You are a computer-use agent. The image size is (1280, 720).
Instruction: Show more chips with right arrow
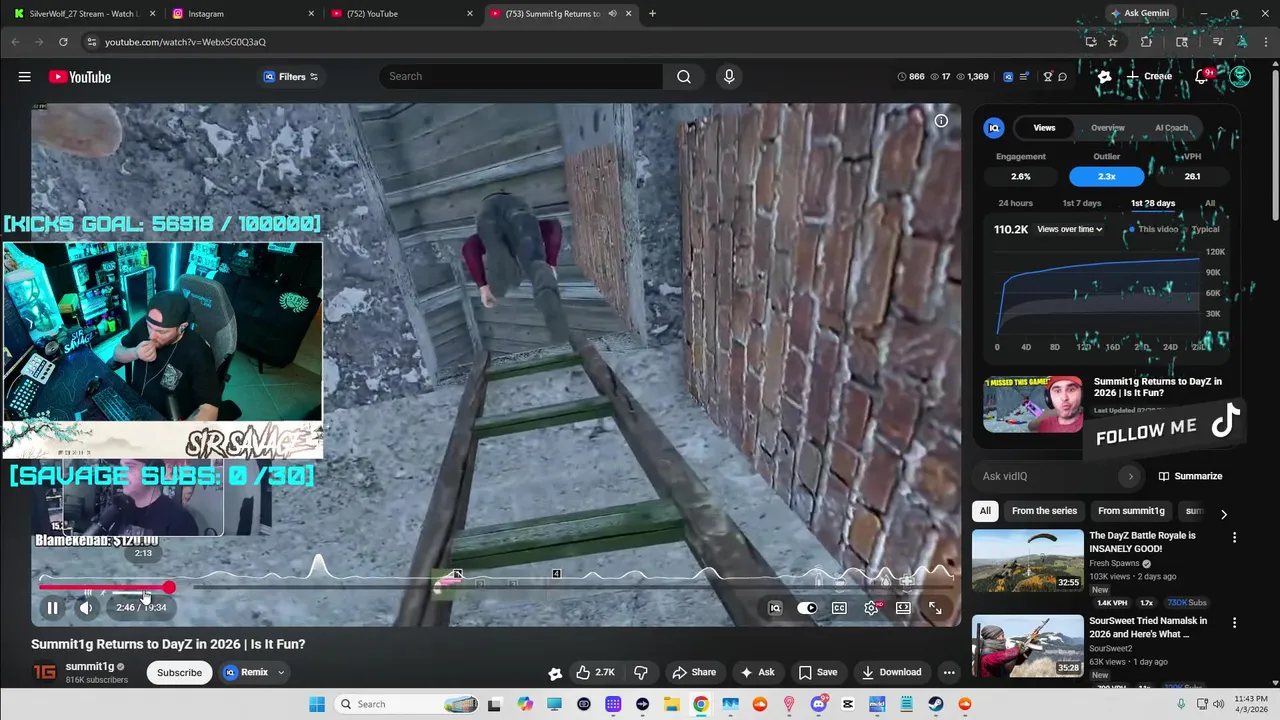(x=1223, y=514)
